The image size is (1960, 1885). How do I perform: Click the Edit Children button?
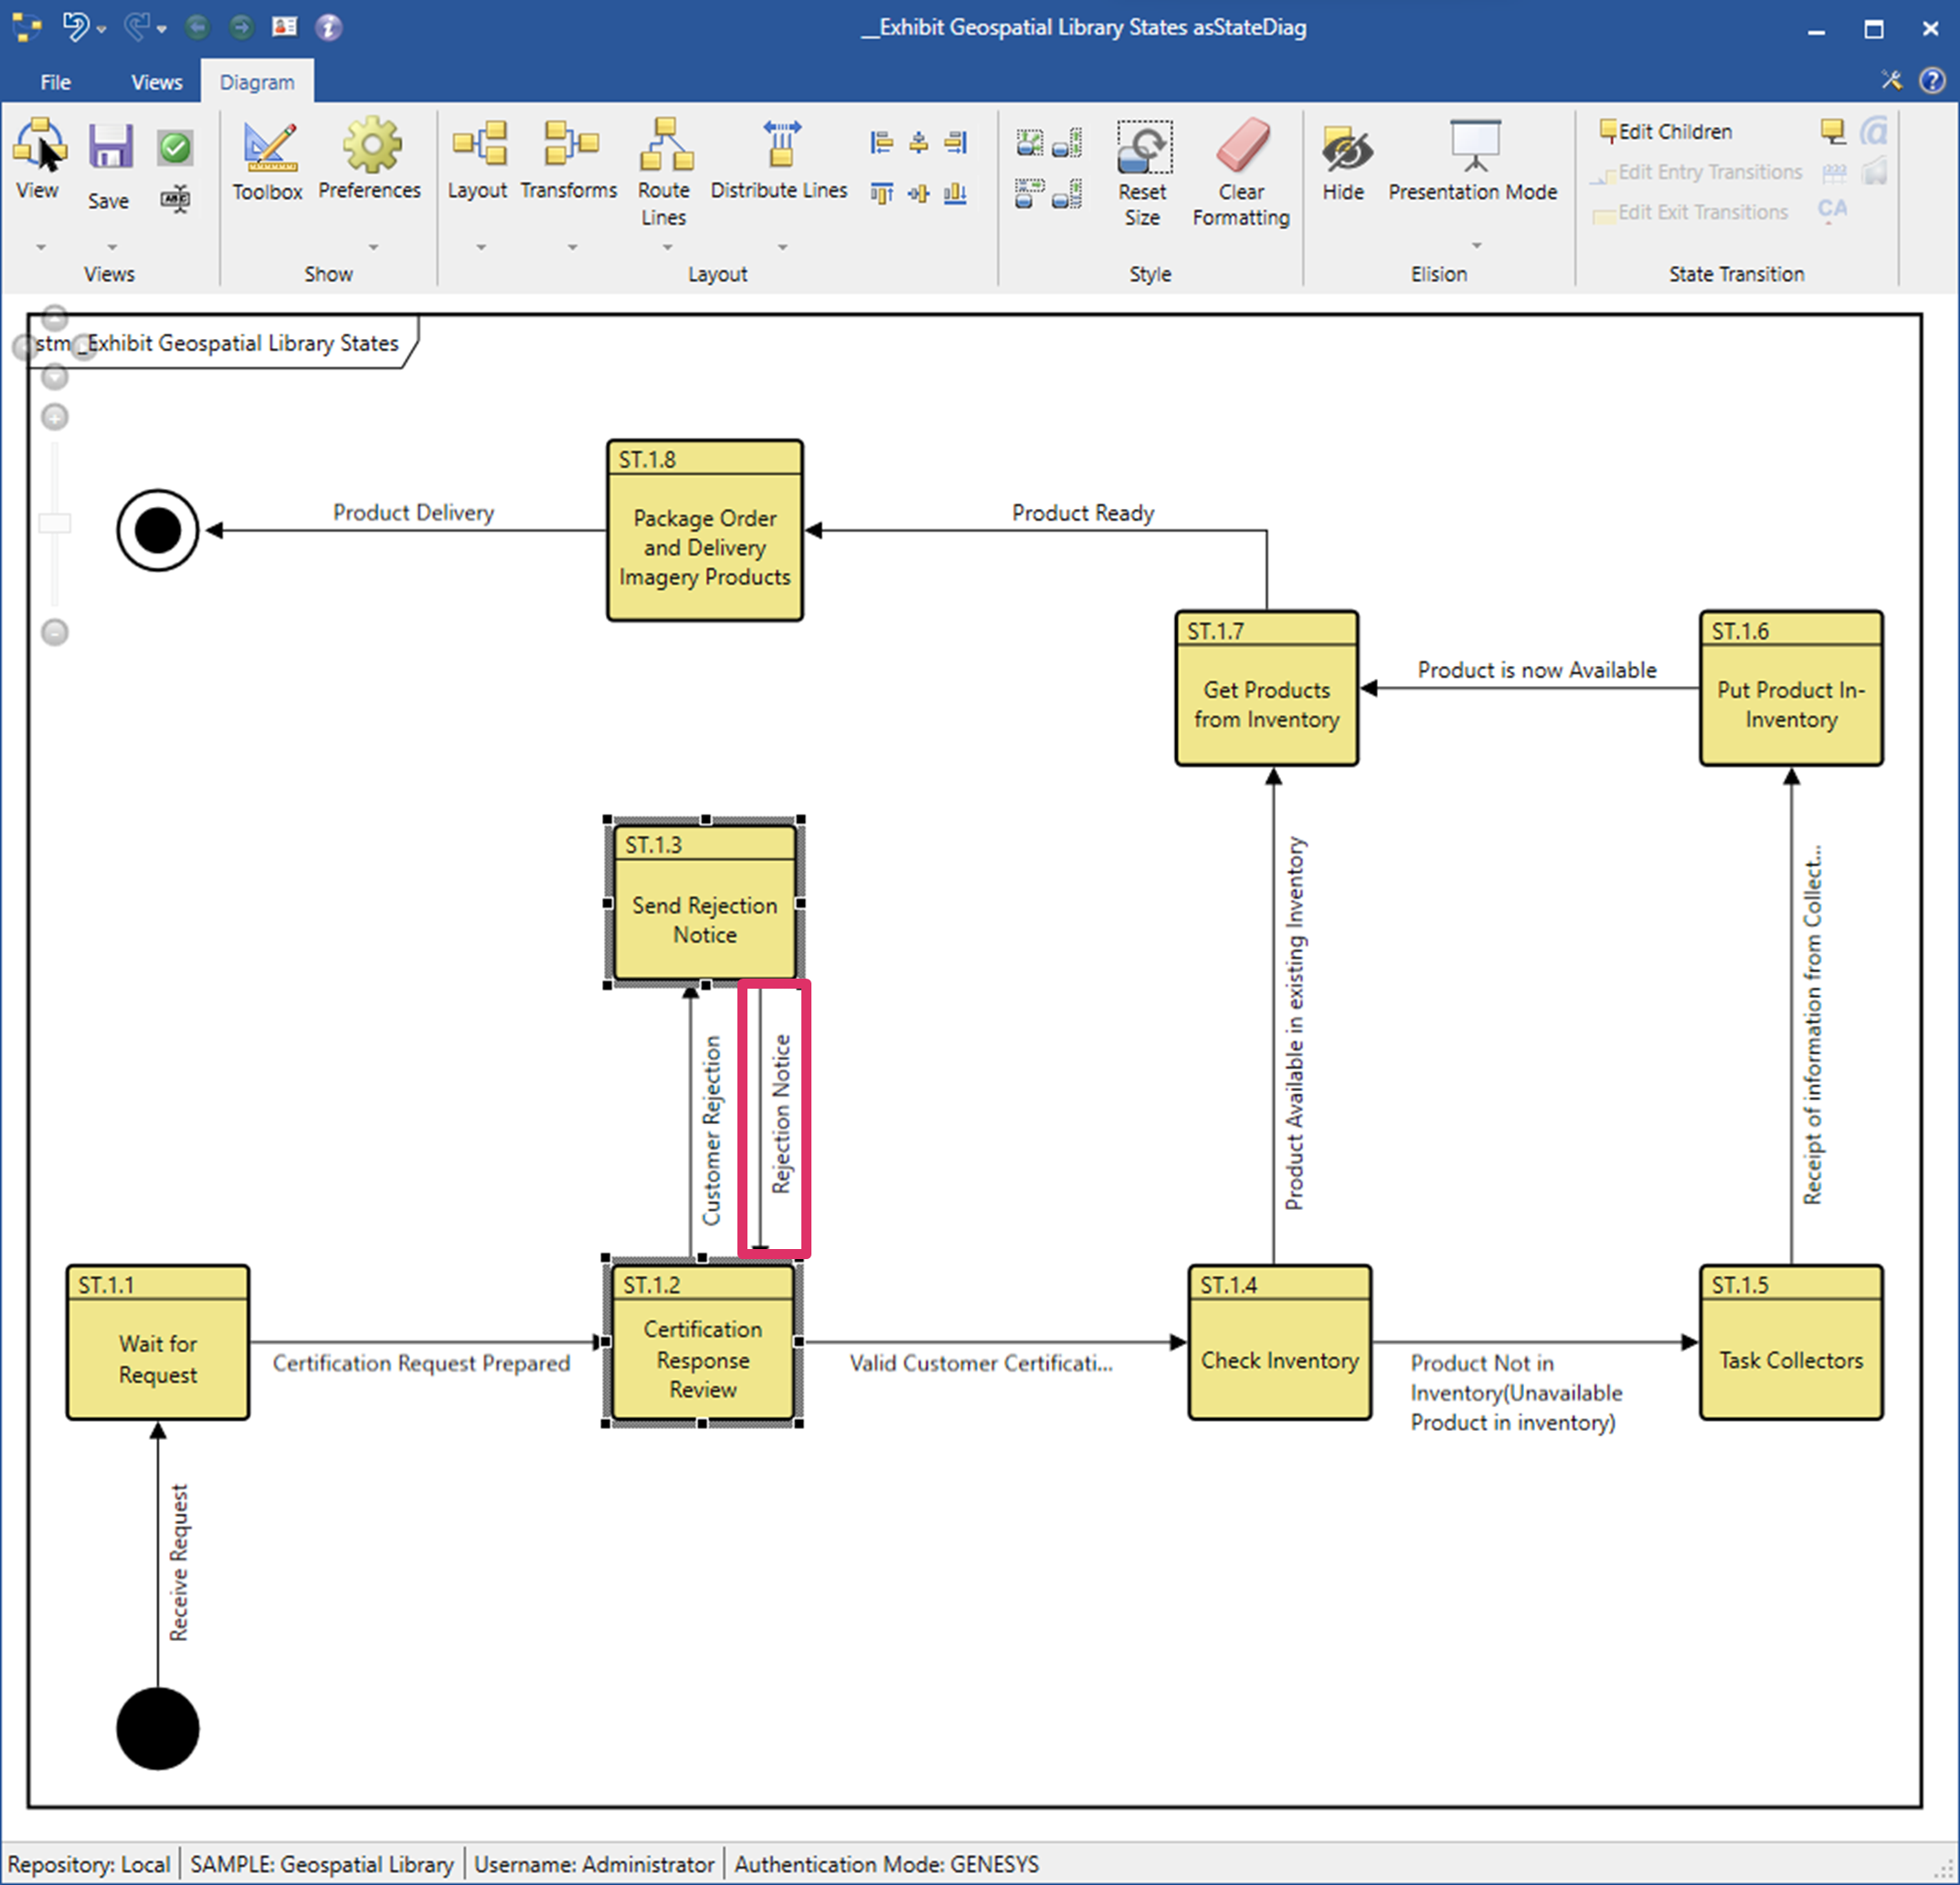(1663, 131)
